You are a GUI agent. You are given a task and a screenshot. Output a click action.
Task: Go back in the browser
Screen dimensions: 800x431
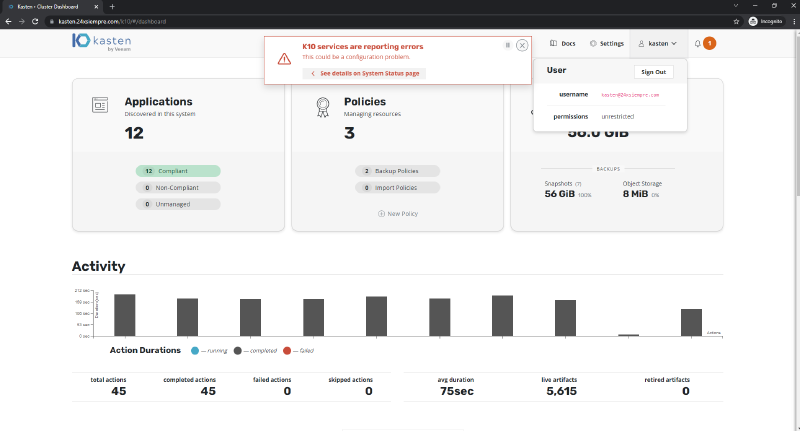point(8,21)
